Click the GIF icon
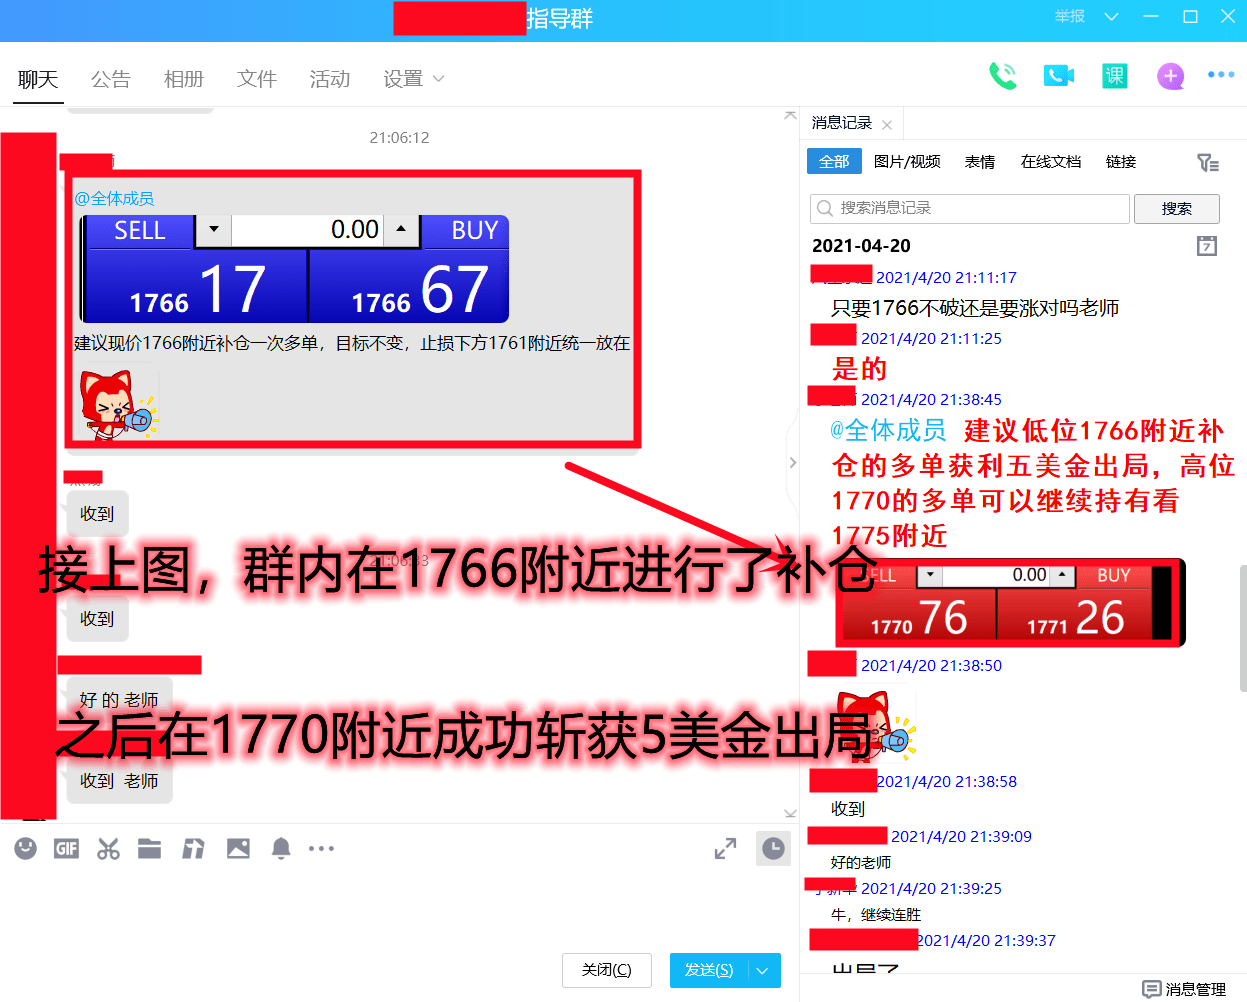This screenshot has height=1002, width=1247. pos(66,848)
